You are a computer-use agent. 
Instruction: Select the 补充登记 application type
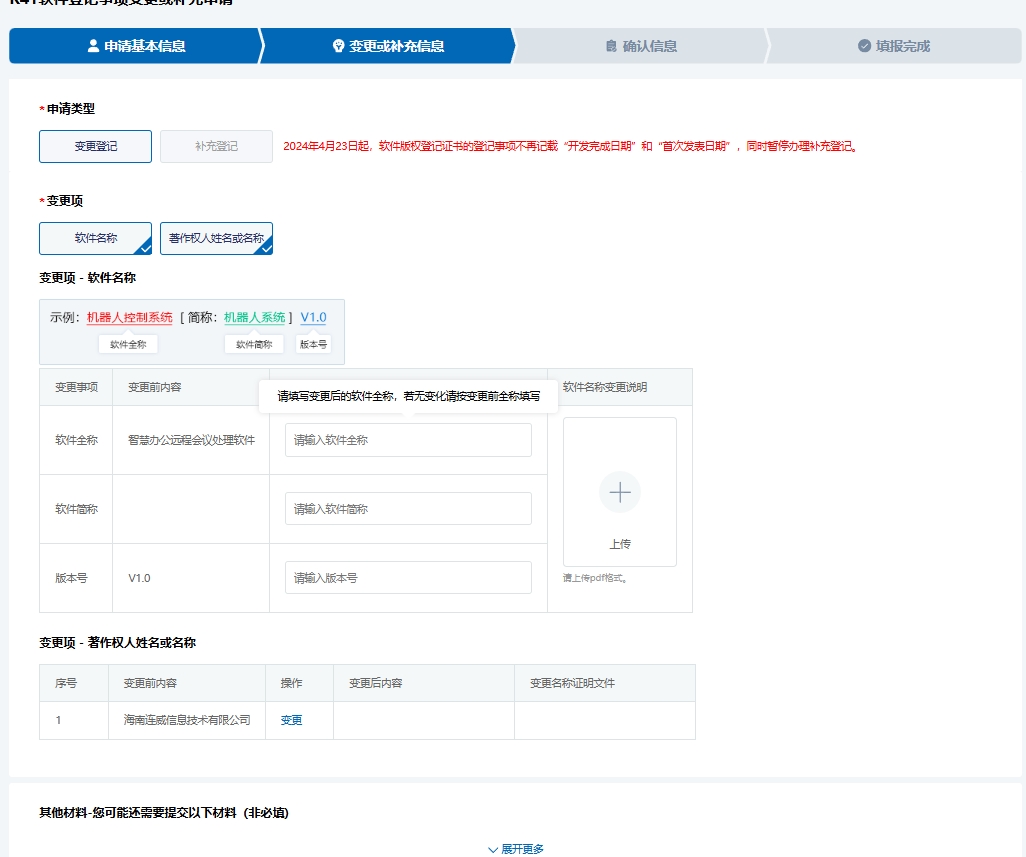tap(216, 146)
